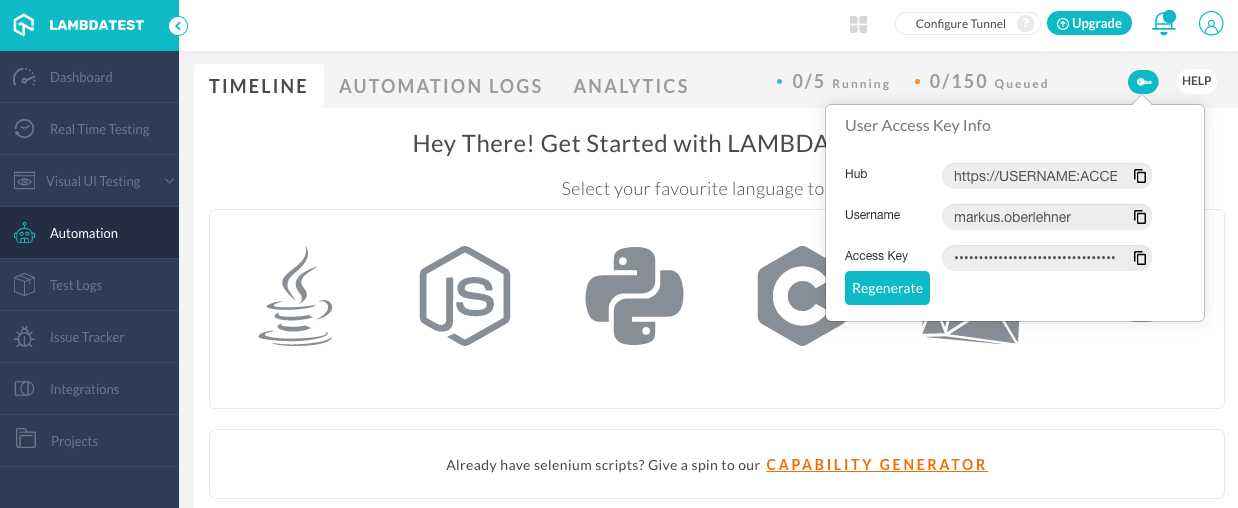Image resolution: width=1238 pixels, height=508 pixels.
Task: Open the notifications bell
Action: click(x=1163, y=24)
